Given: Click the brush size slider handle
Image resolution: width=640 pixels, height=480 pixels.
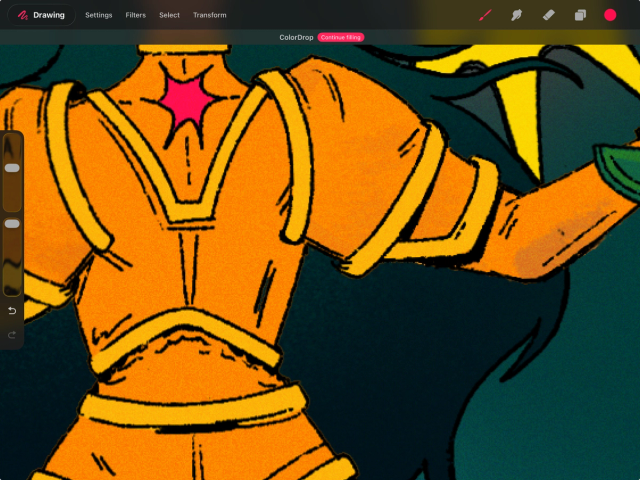Looking at the screenshot, I should click(x=12, y=168).
